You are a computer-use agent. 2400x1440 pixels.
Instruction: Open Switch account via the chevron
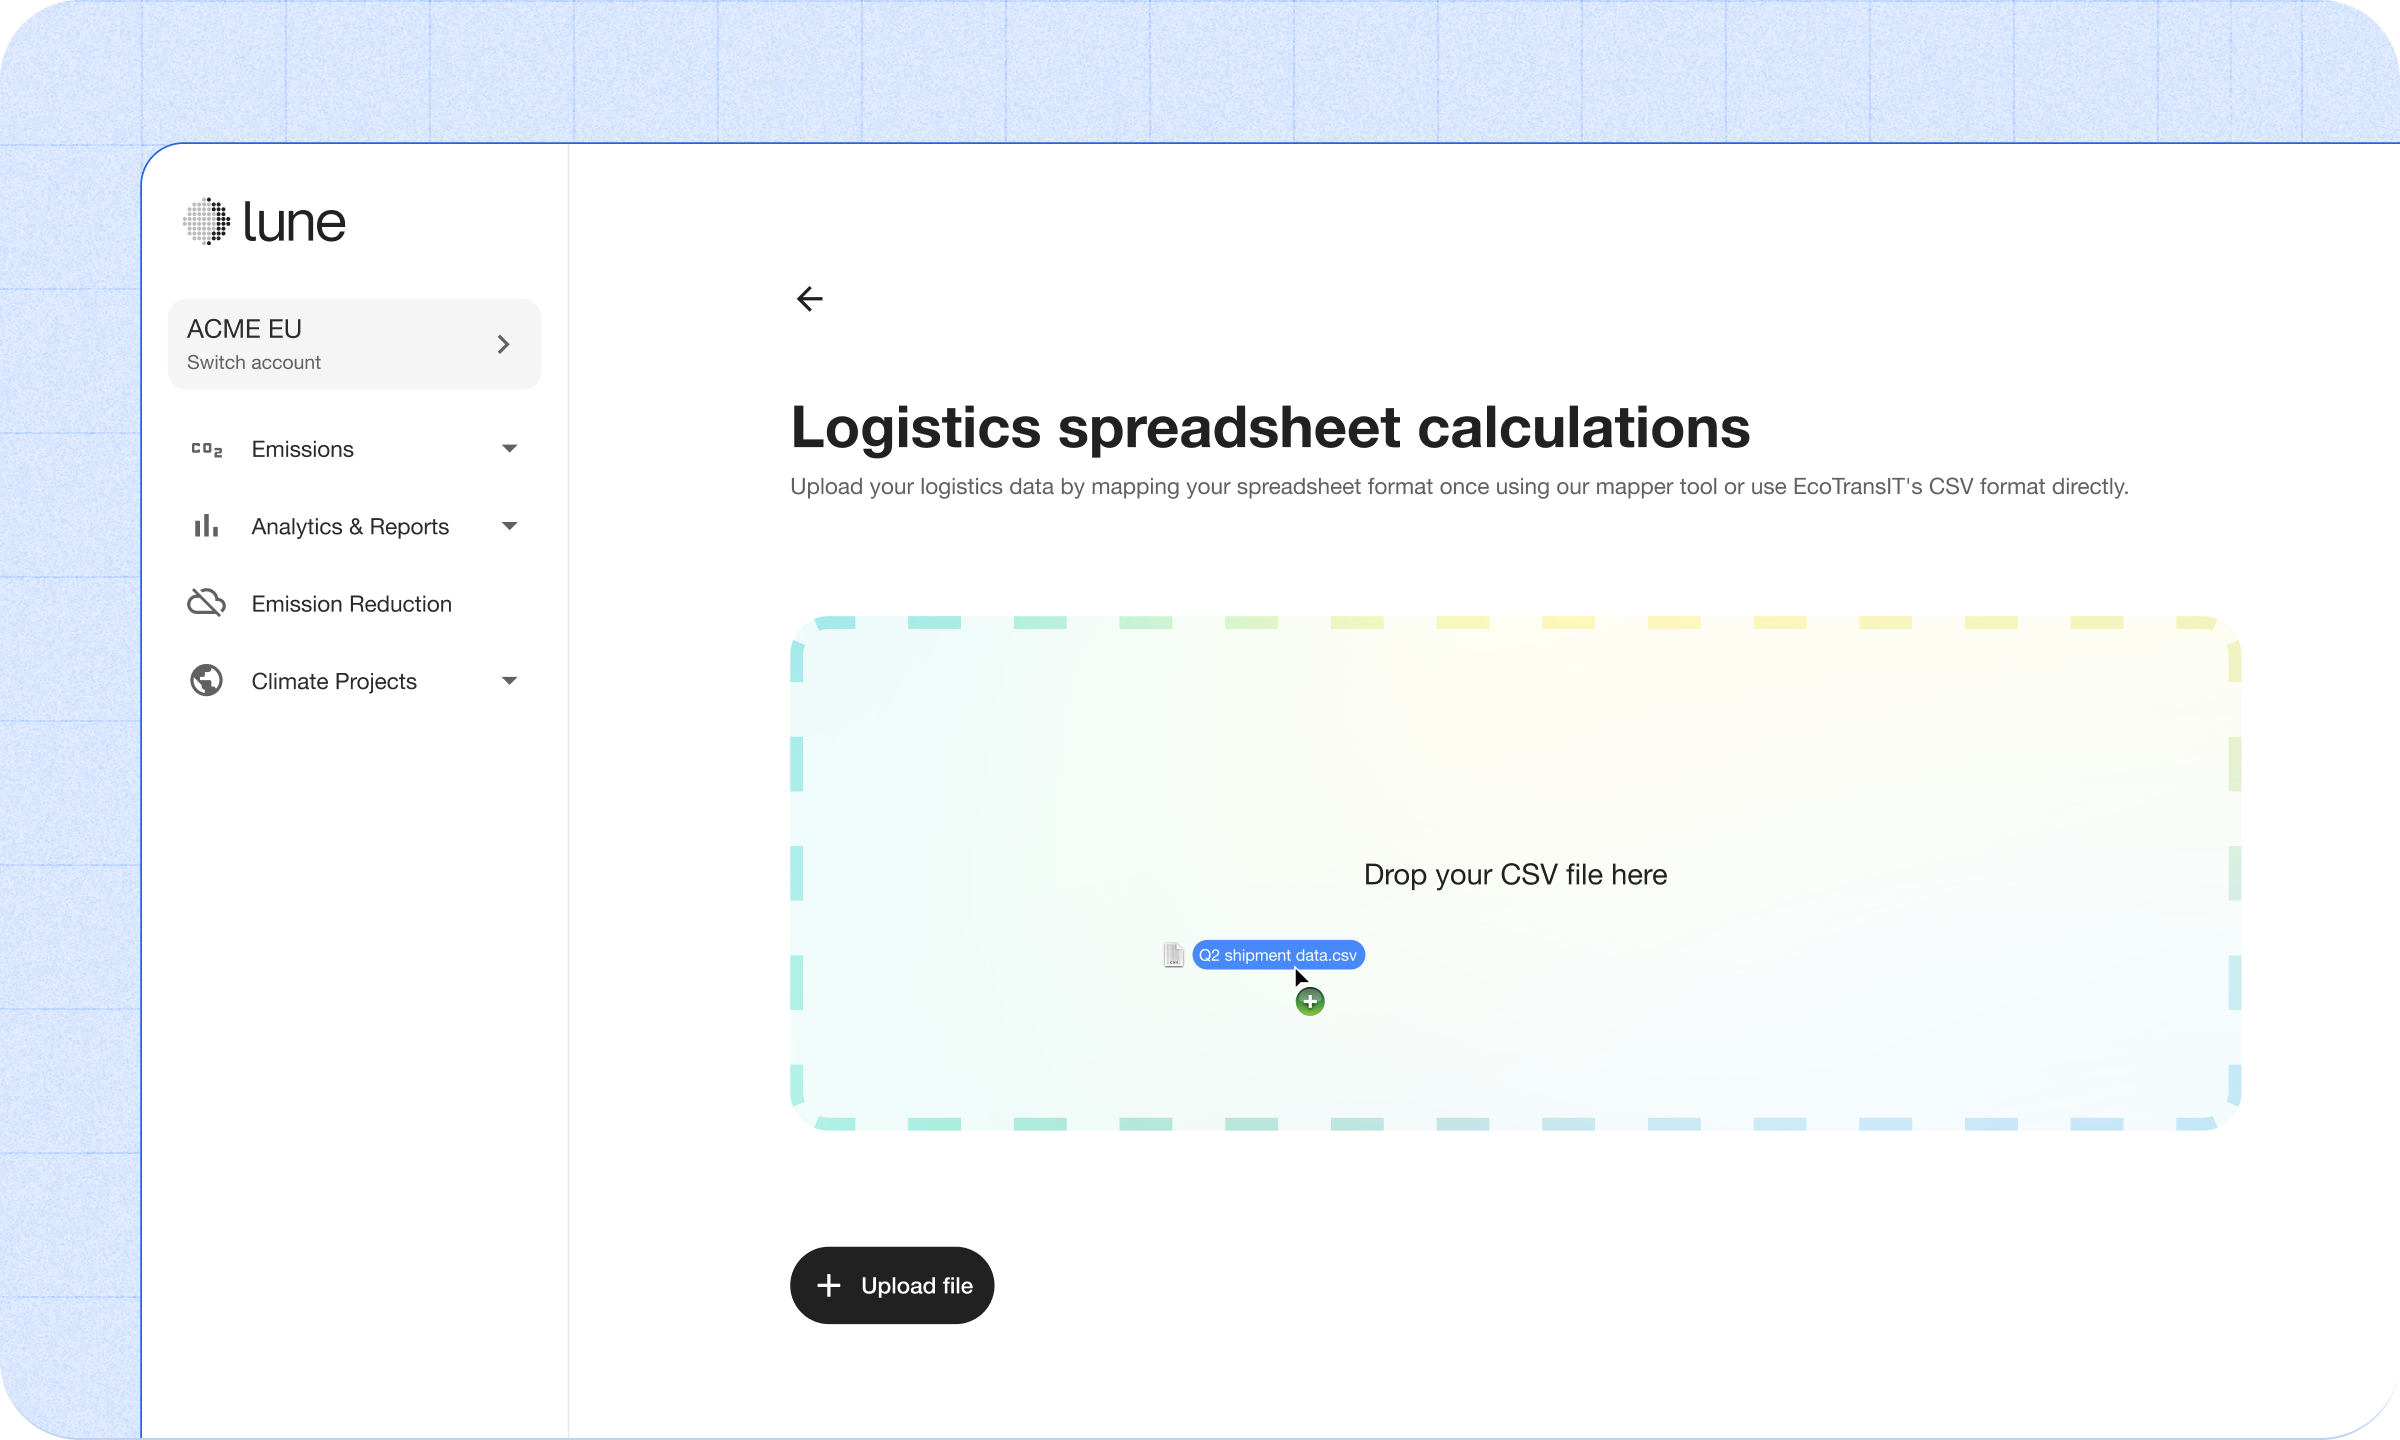503,343
